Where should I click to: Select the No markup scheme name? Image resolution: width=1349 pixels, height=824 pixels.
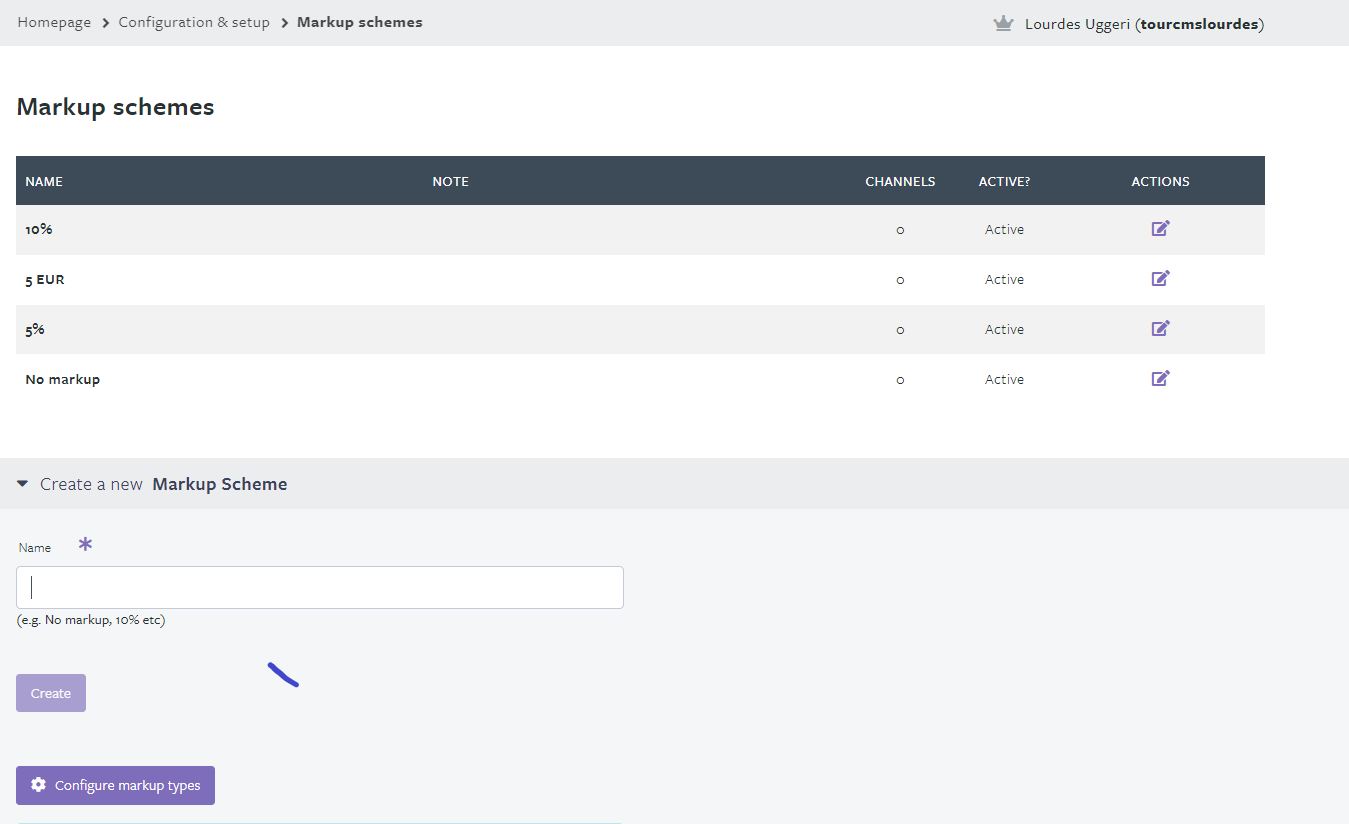coord(62,379)
